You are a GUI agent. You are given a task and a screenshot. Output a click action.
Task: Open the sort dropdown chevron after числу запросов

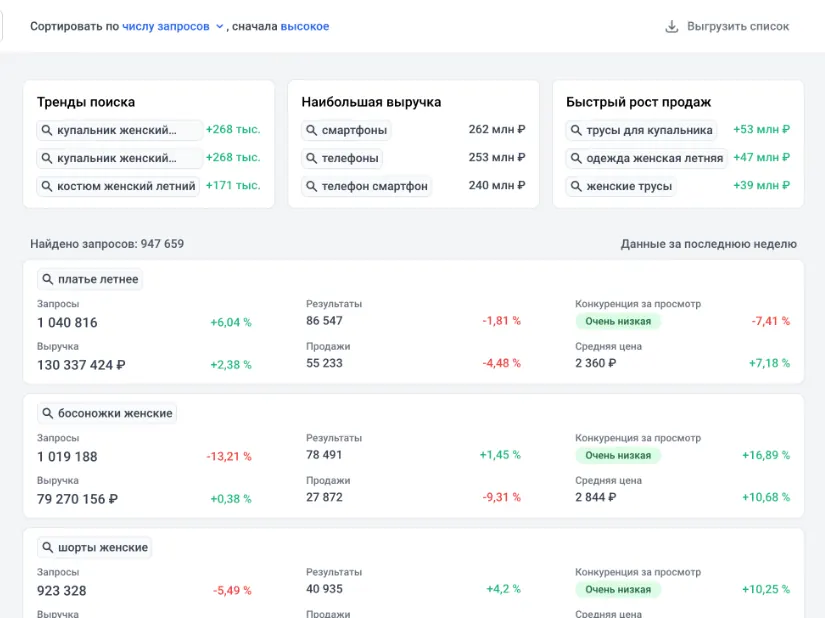click(219, 27)
